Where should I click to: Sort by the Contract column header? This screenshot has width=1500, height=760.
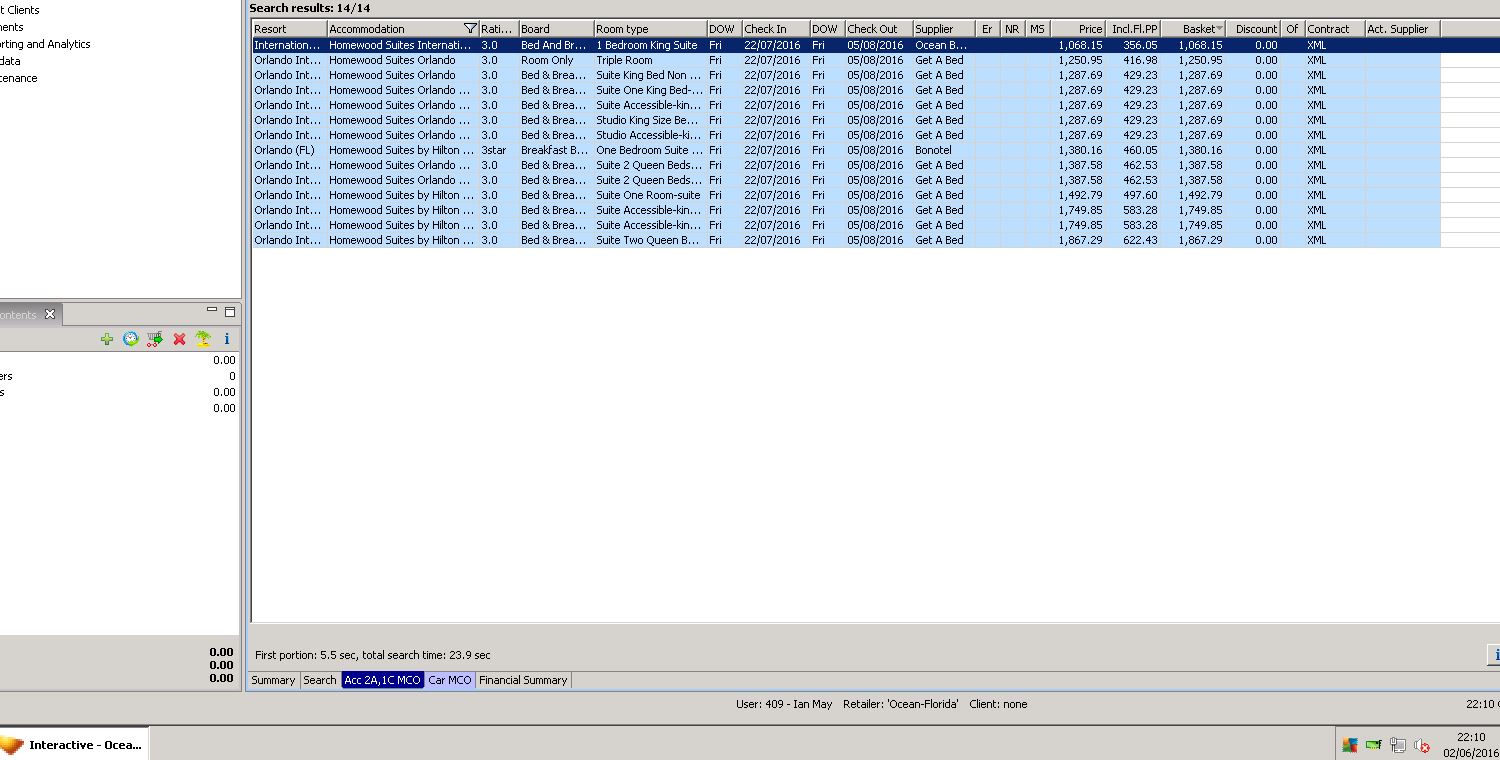click(1335, 29)
